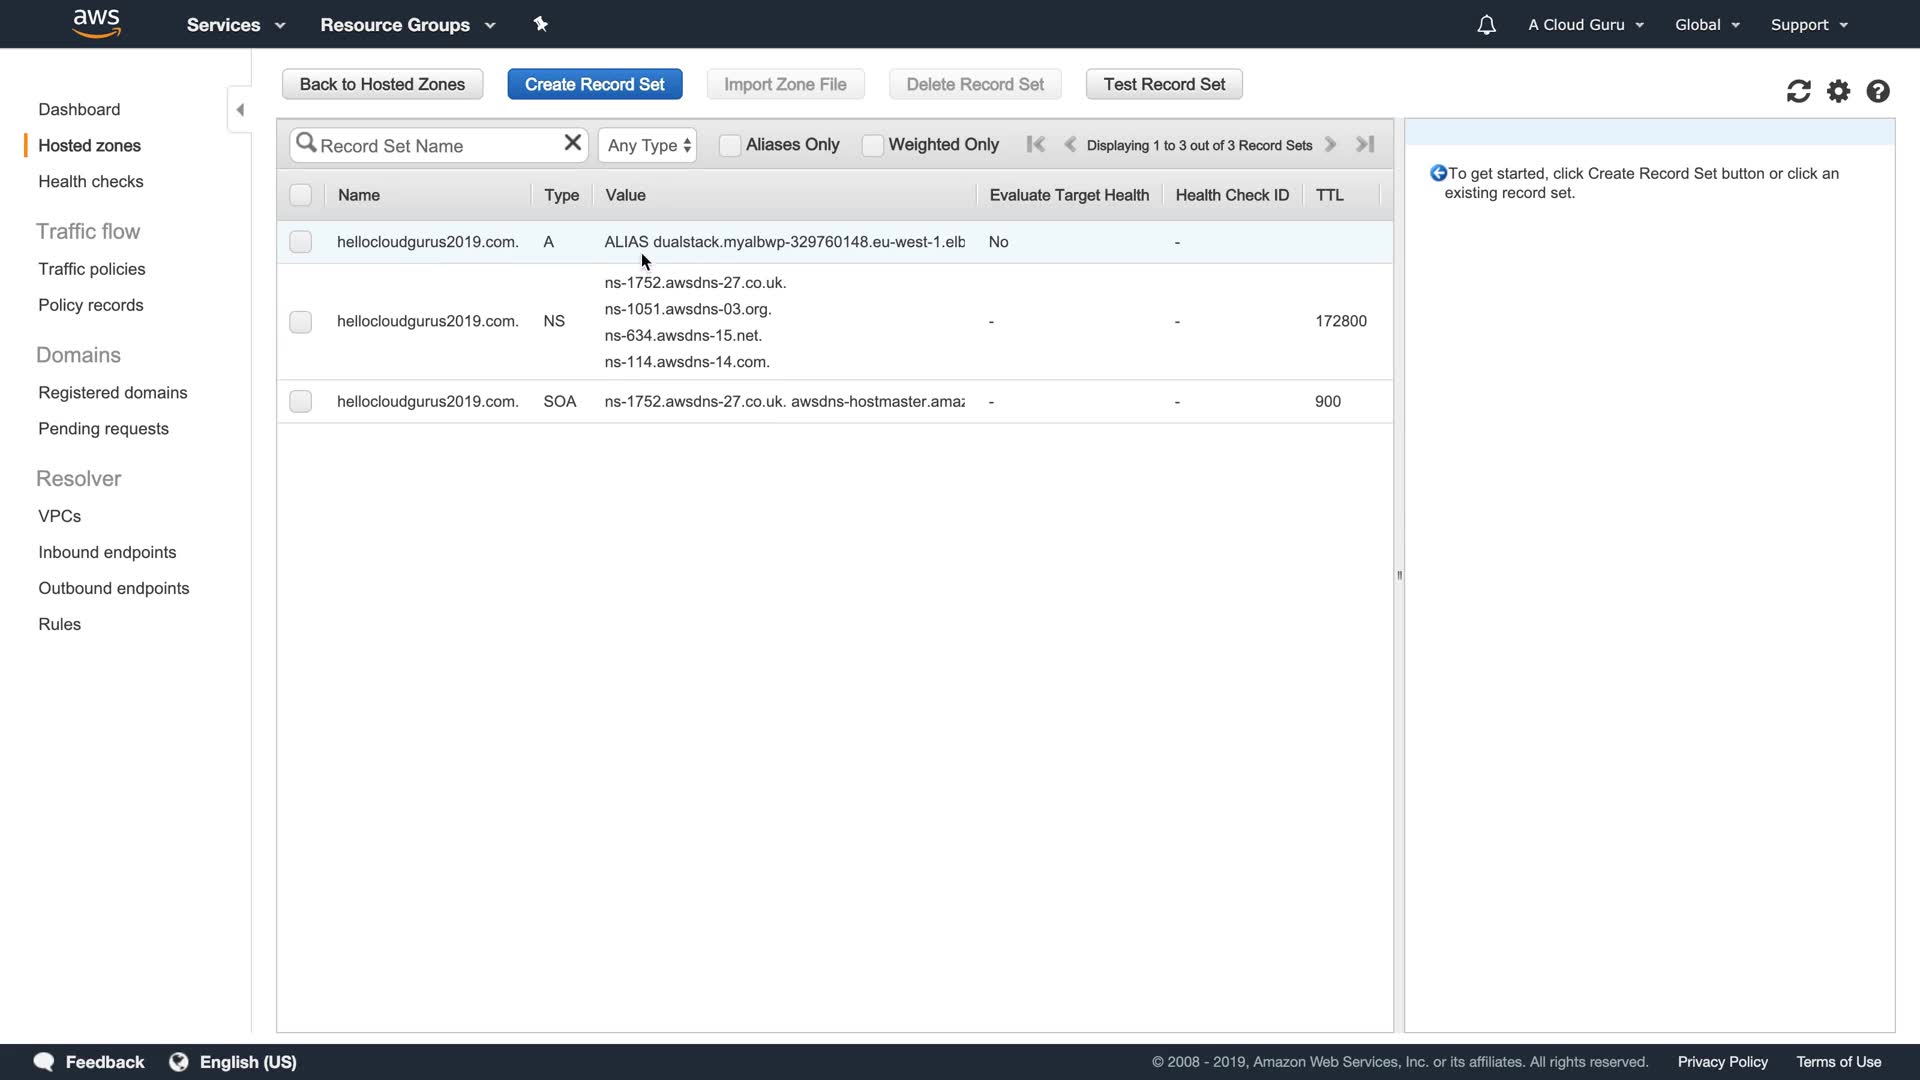Click the pin shortcut icon in header

click(x=541, y=24)
